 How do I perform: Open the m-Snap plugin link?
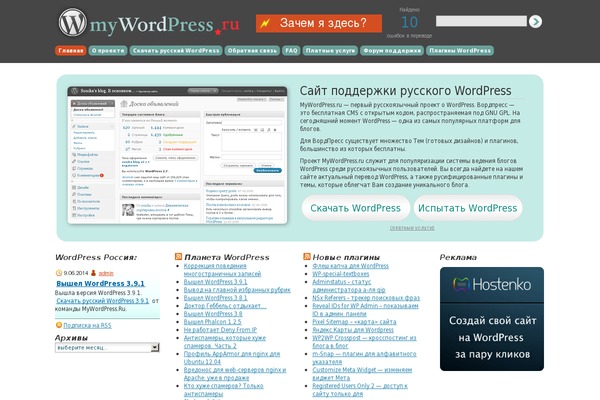364,358
